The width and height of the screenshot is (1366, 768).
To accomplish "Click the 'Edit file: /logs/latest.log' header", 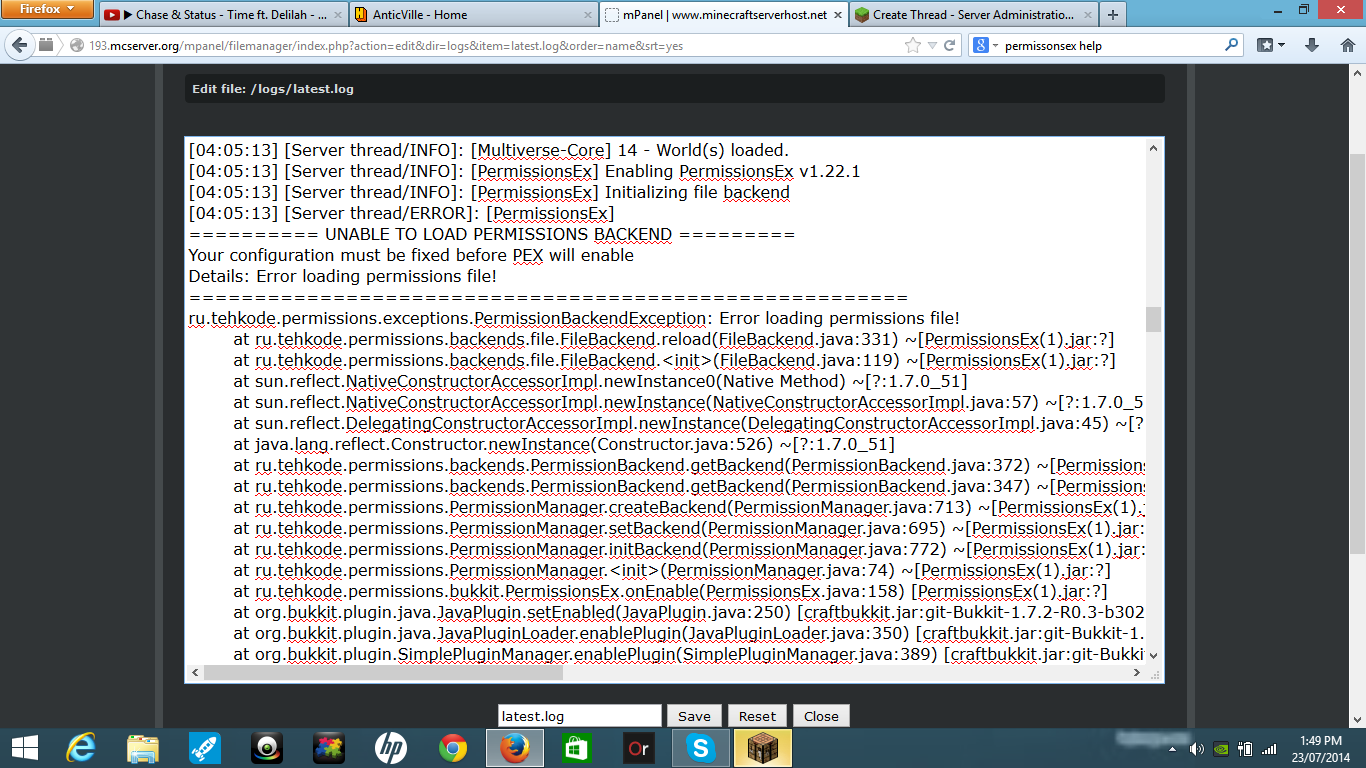I will coord(273,89).
